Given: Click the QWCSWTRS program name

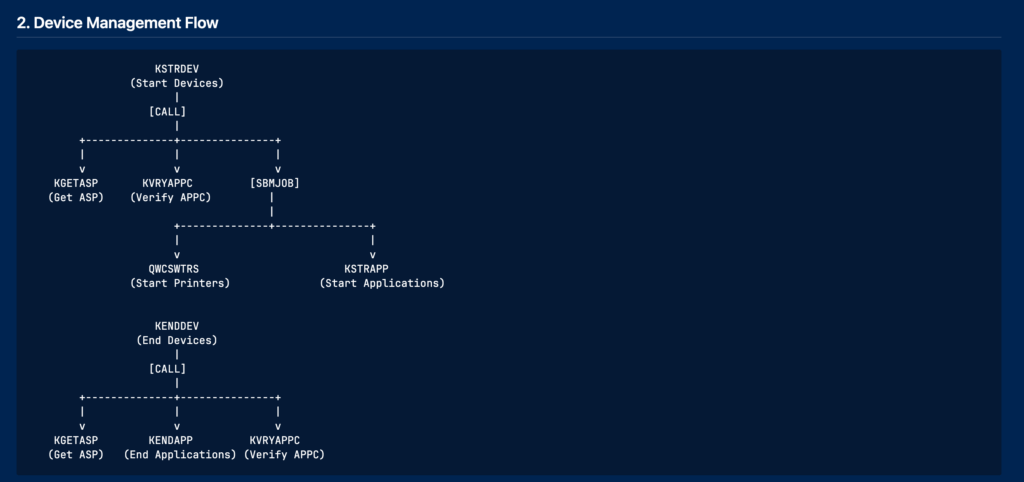Looking at the screenshot, I should [174, 269].
